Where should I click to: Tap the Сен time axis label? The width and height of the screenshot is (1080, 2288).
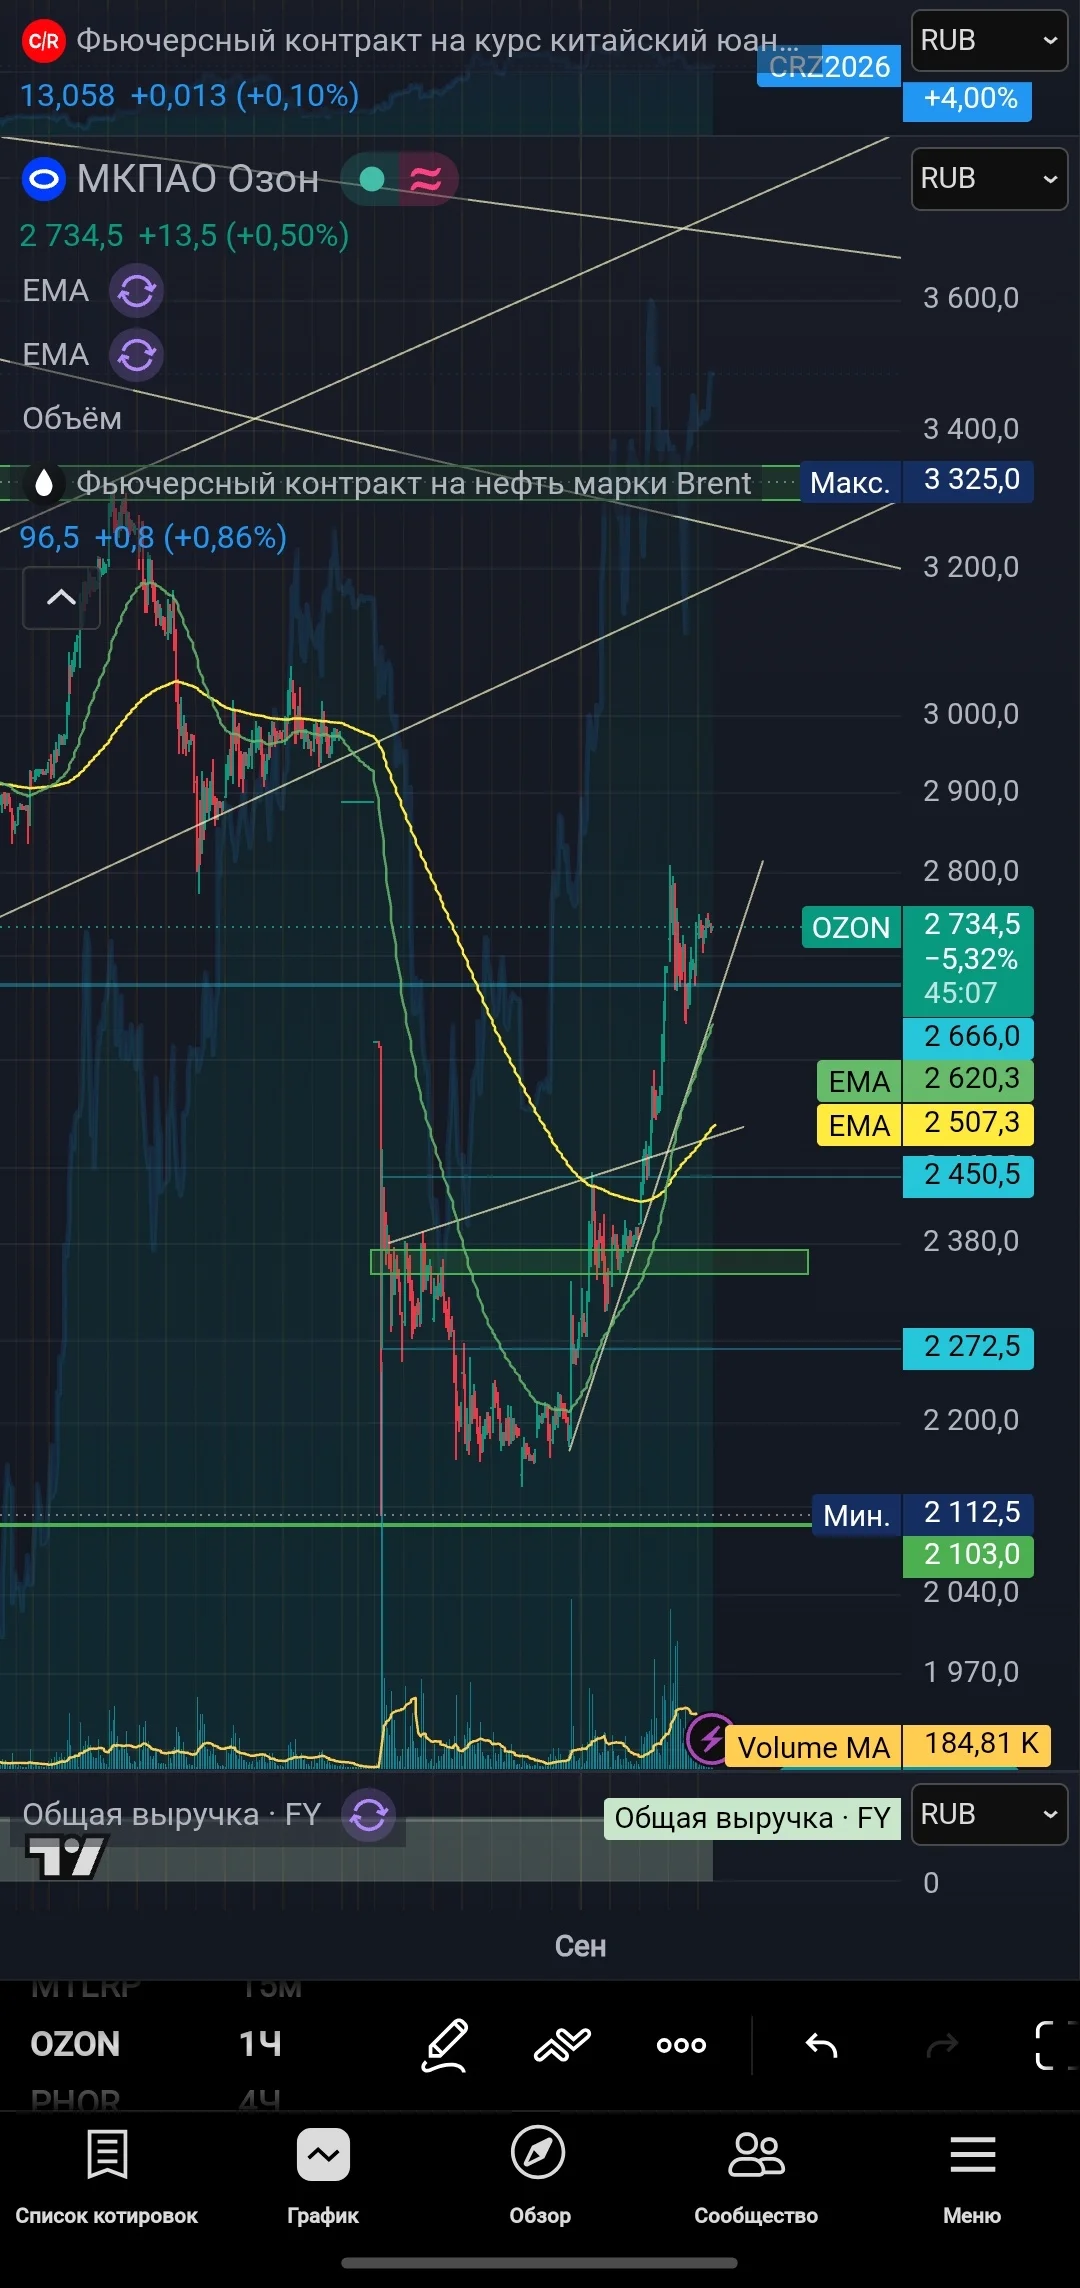[580, 1946]
